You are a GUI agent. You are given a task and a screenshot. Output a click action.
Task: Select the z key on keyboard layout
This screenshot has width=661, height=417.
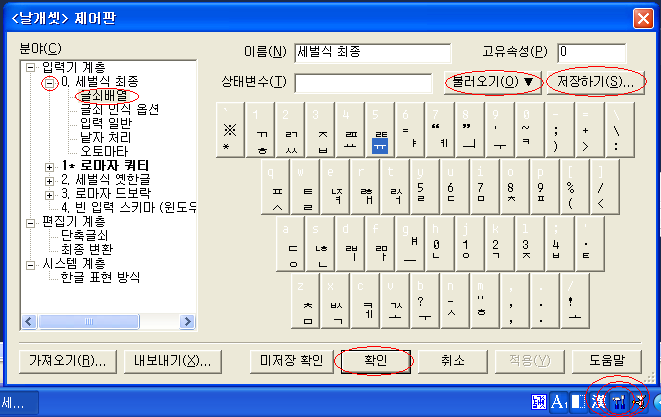click(x=305, y=301)
